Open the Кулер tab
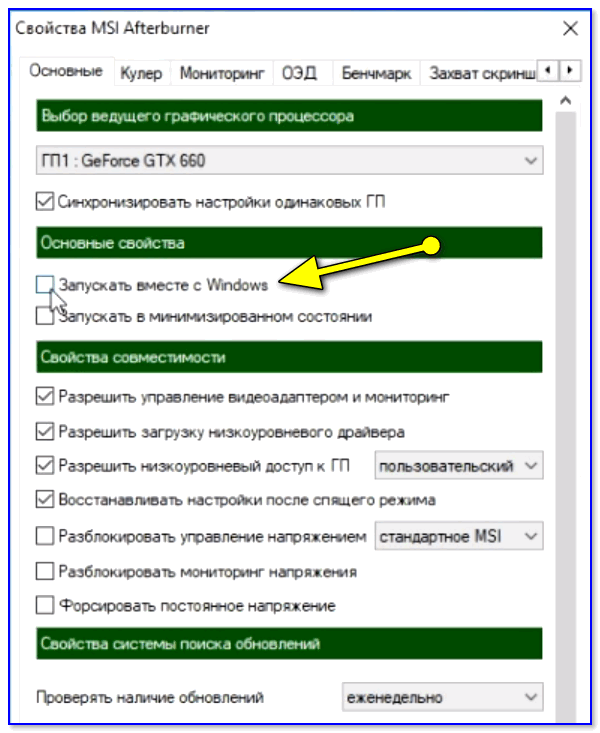Screen dimensions: 600x733 (141, 73)
